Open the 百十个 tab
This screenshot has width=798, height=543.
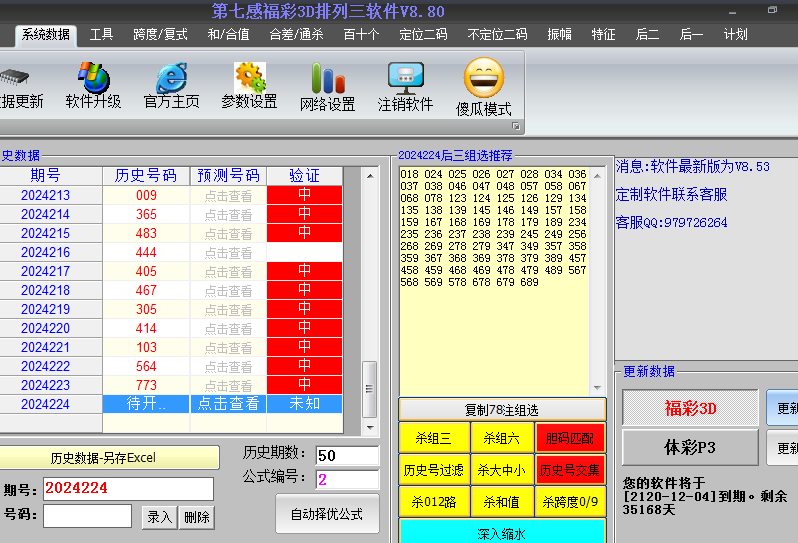click(361, 35)
